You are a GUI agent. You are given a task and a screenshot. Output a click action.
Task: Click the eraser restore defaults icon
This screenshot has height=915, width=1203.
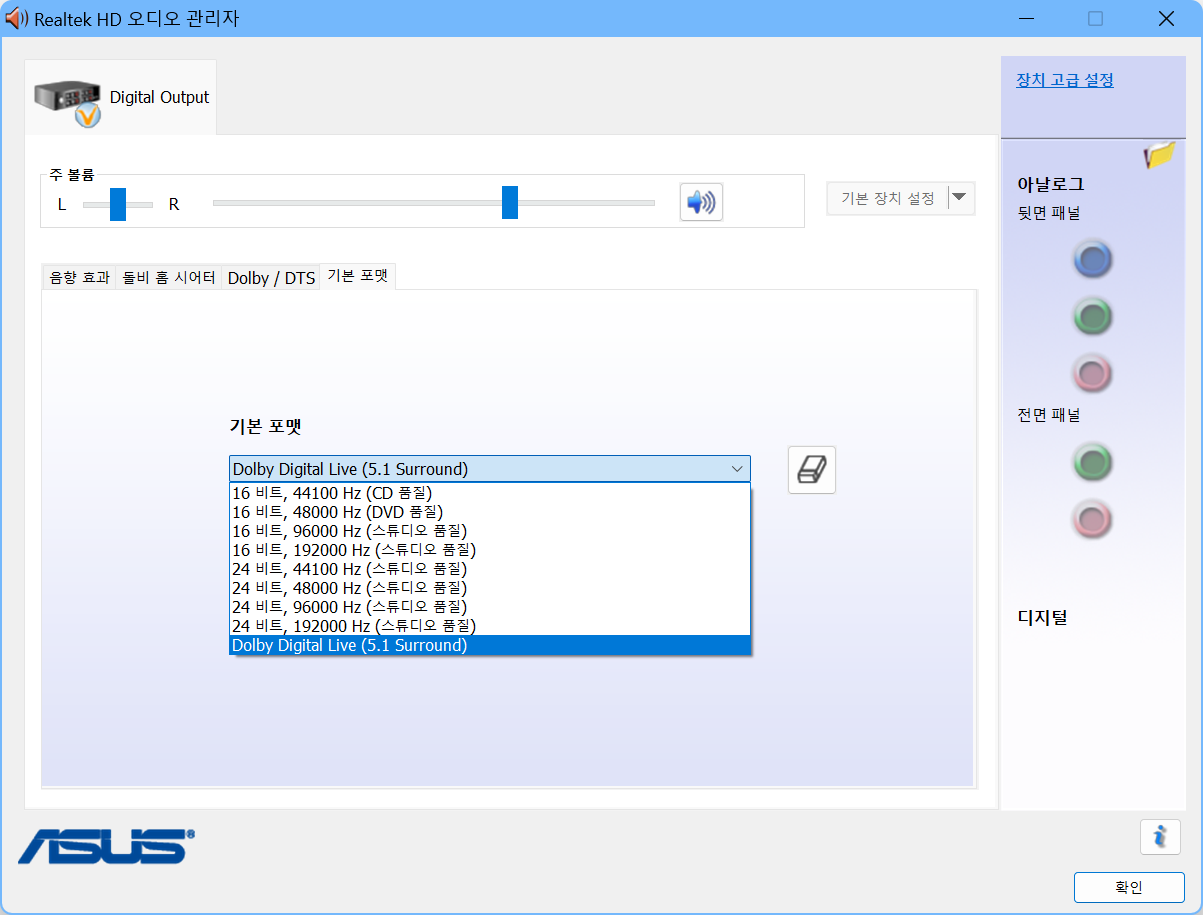tap(812, 470)
